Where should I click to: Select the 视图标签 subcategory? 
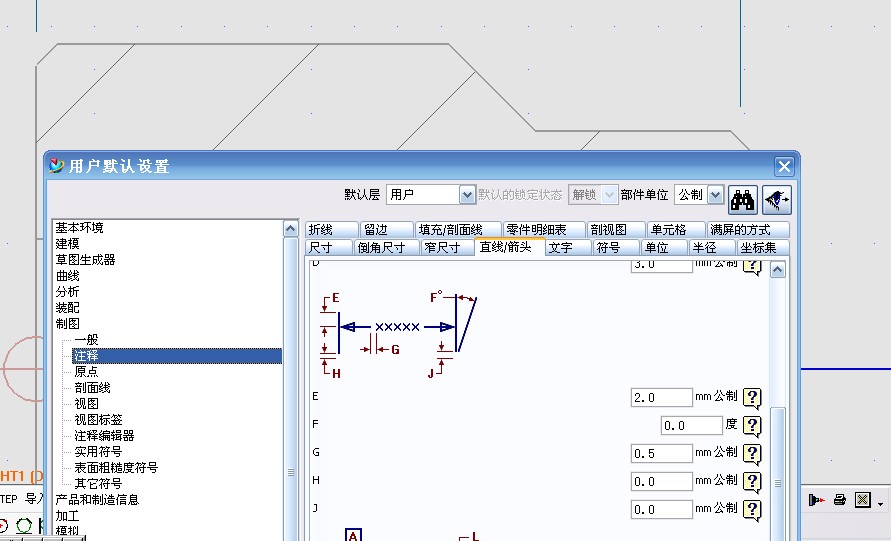pos(98,419)
